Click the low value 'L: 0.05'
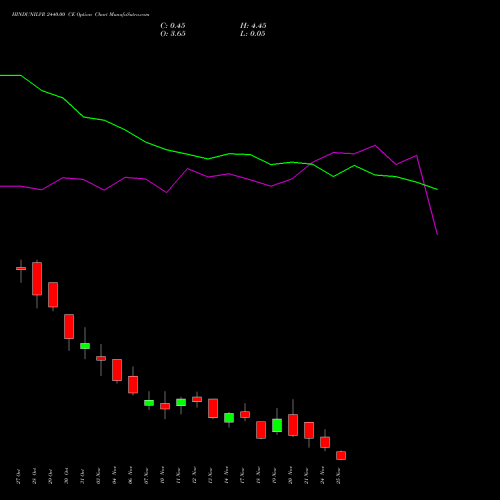 [253, 34]
